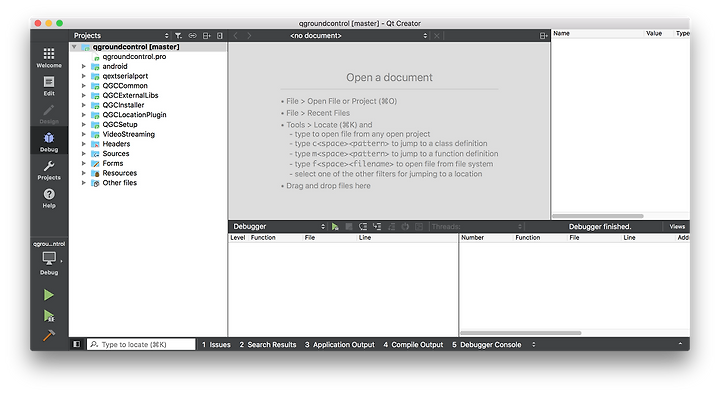Select qgroundcontrol.pro file

click(134, 56)
